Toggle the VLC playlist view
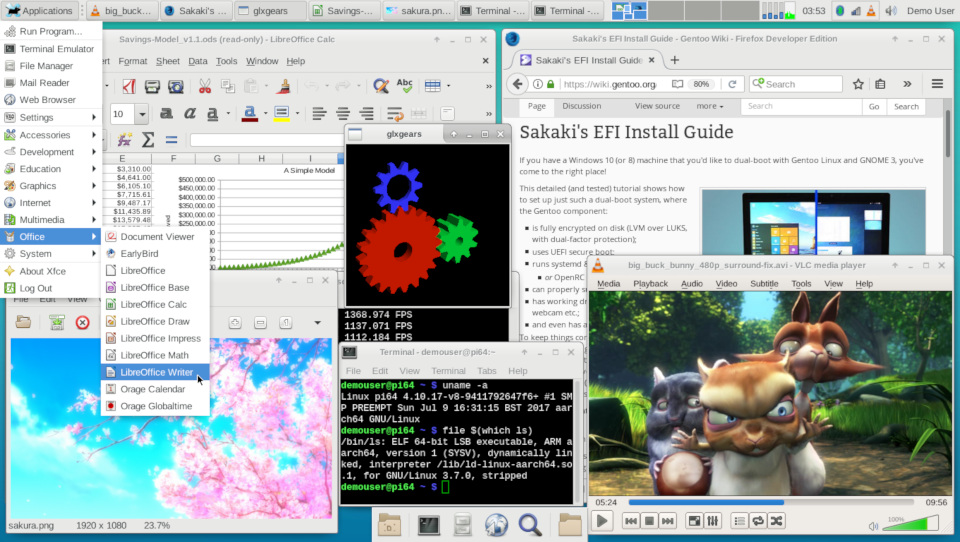960x542 pixels. tap(740, 521)
